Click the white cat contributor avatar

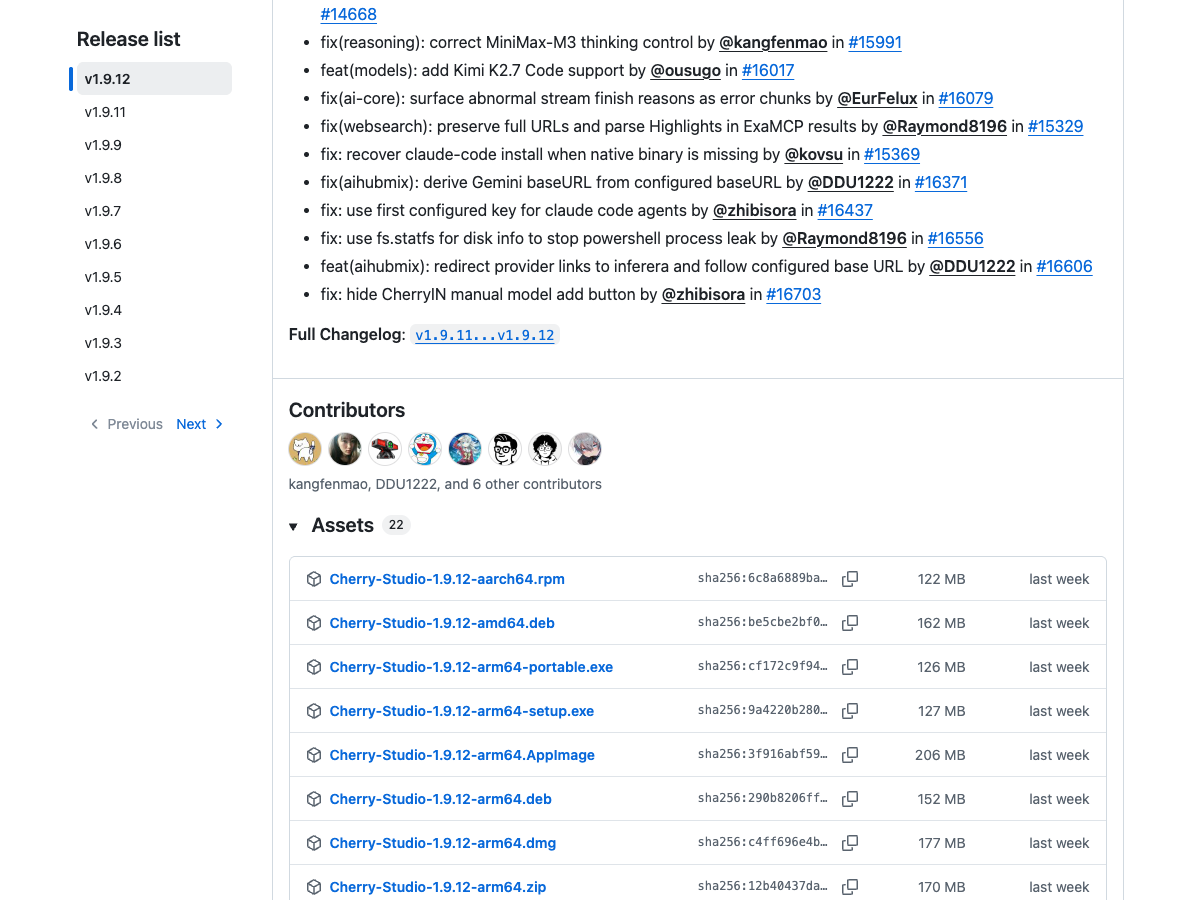305,449
